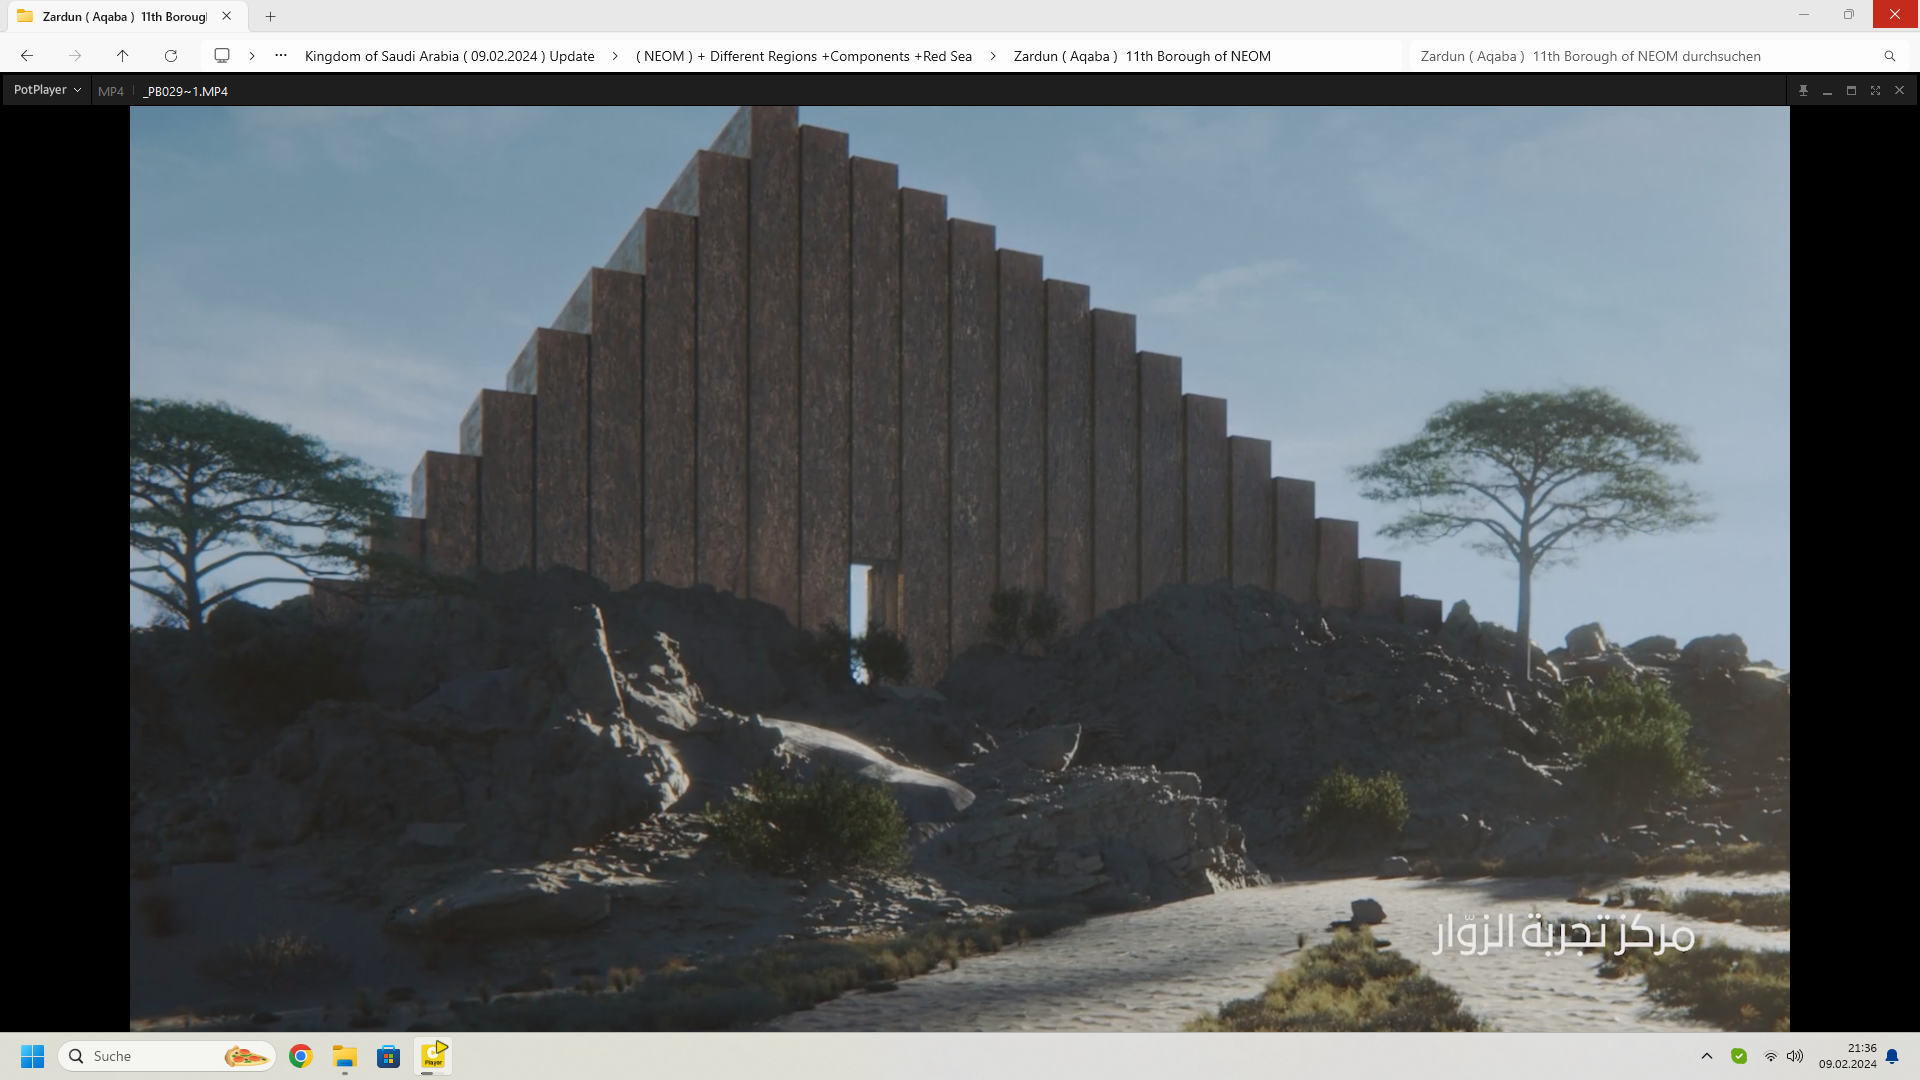The width and height of the screenshot is (1920, 1080).
Task: Click the MP4 format label
Action: coord(111,91)
